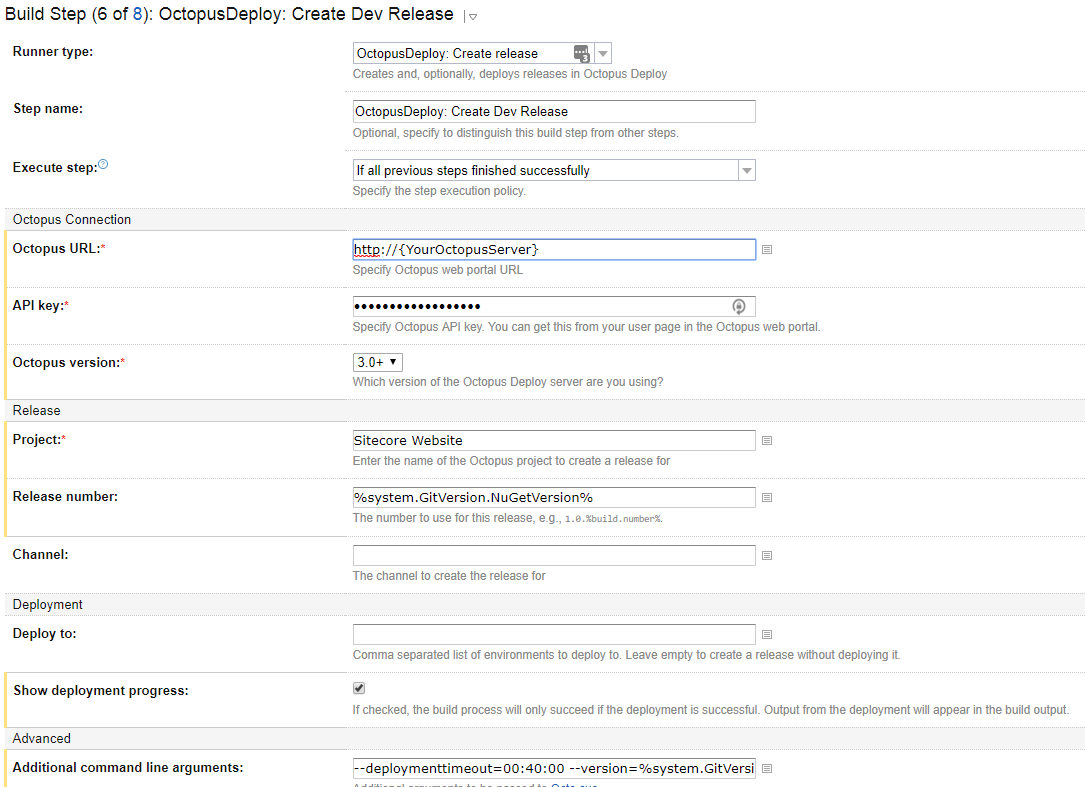Image resolution: width=1085 pixels, height=787 pixels.
Task: Click 'Specify Octopus web portal URL' hint text
Action: (x=438, y=270)
